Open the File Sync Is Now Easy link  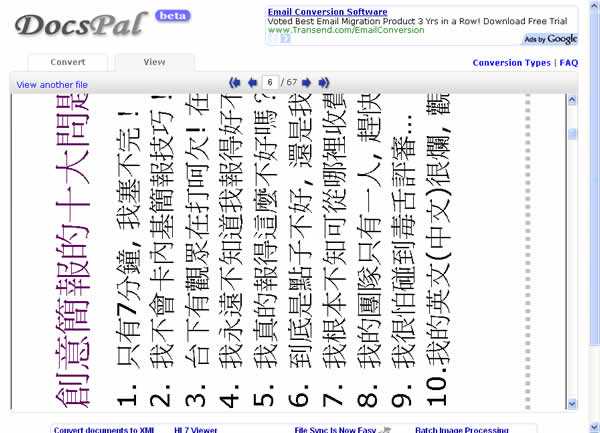[335, 430]
